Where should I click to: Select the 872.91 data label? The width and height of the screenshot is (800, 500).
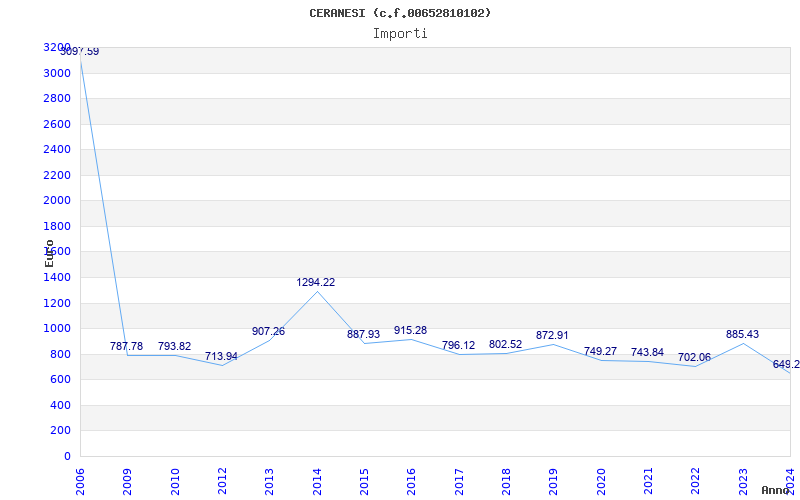[x=553, y=335]
